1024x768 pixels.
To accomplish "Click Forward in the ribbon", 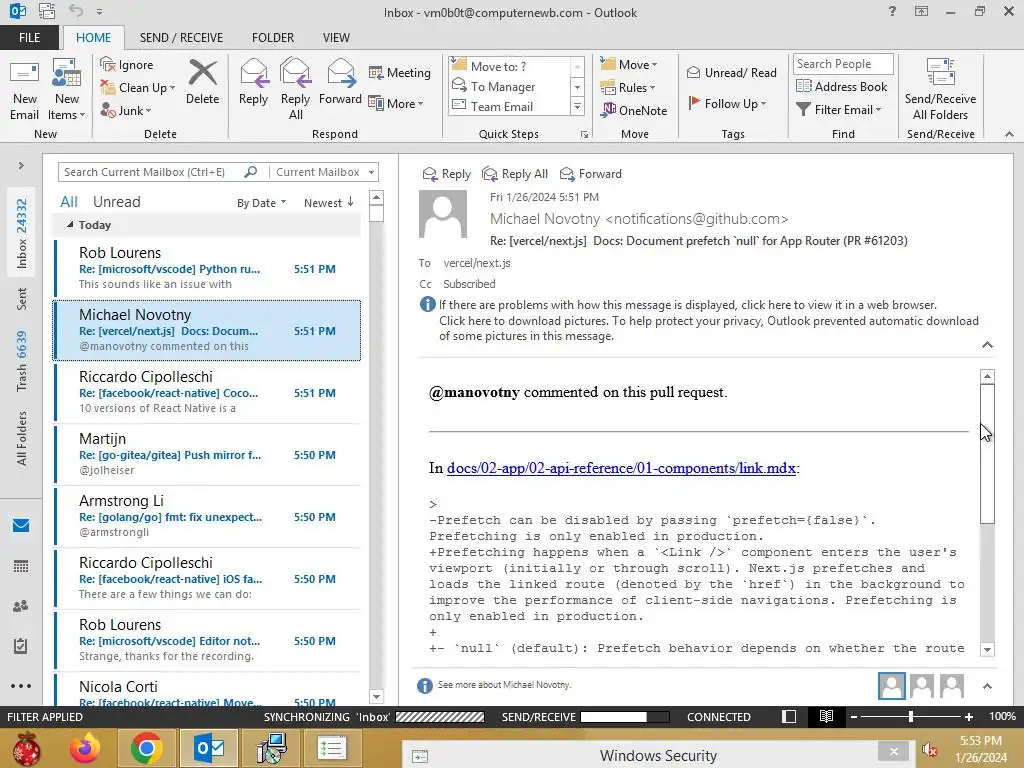I will (340, 82).
